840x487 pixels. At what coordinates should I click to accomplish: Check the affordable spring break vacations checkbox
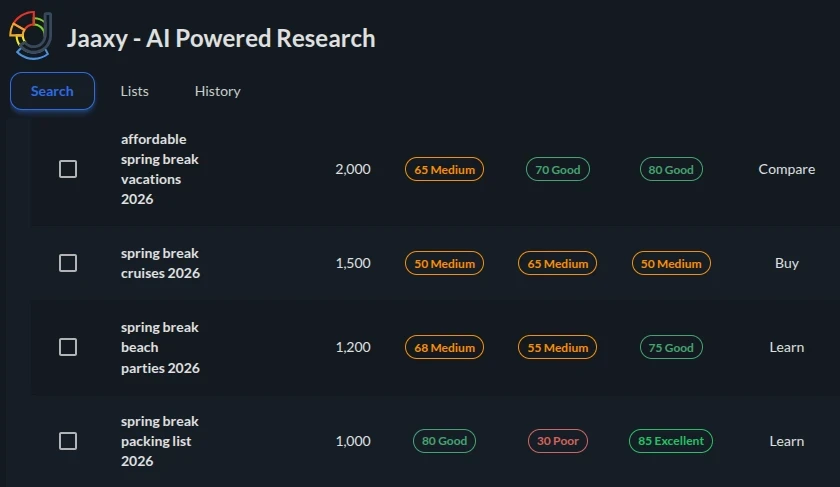[68, 169]
